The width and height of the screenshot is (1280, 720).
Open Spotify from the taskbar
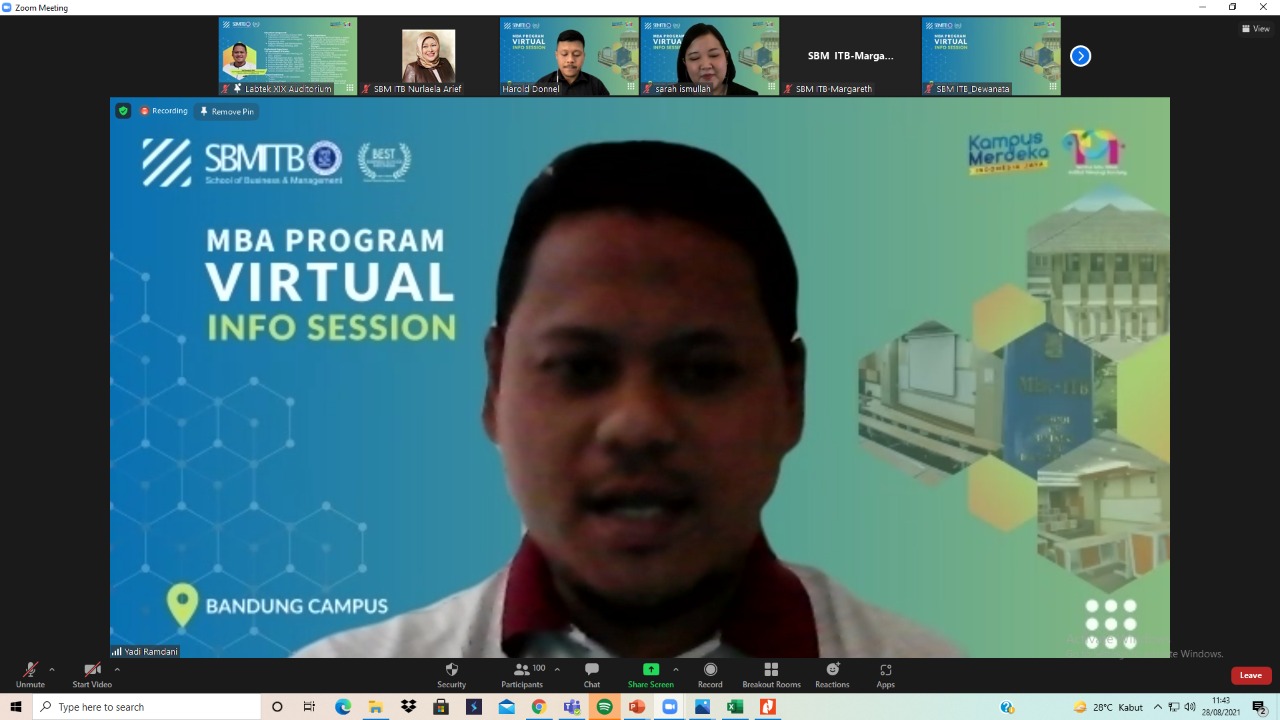point(604,707)
